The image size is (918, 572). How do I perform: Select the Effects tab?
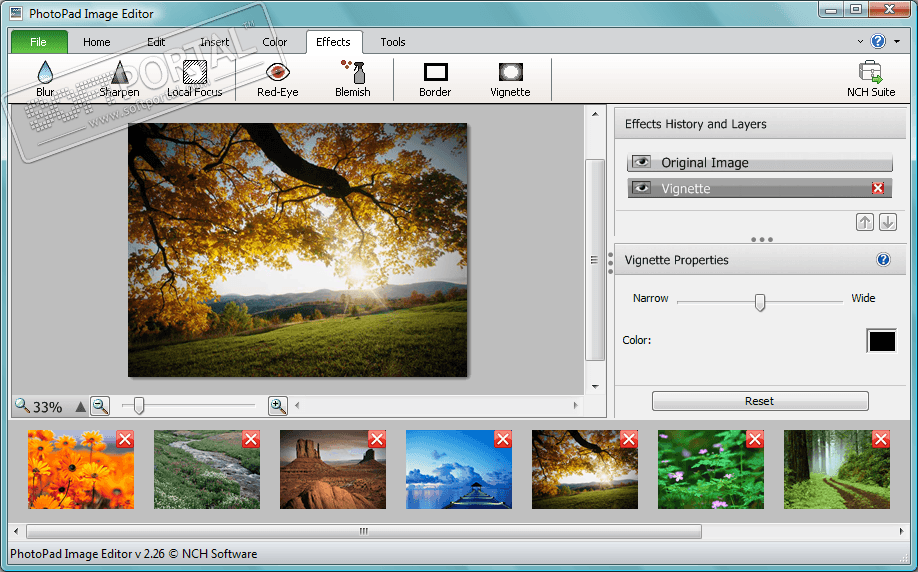click(334, 42)
